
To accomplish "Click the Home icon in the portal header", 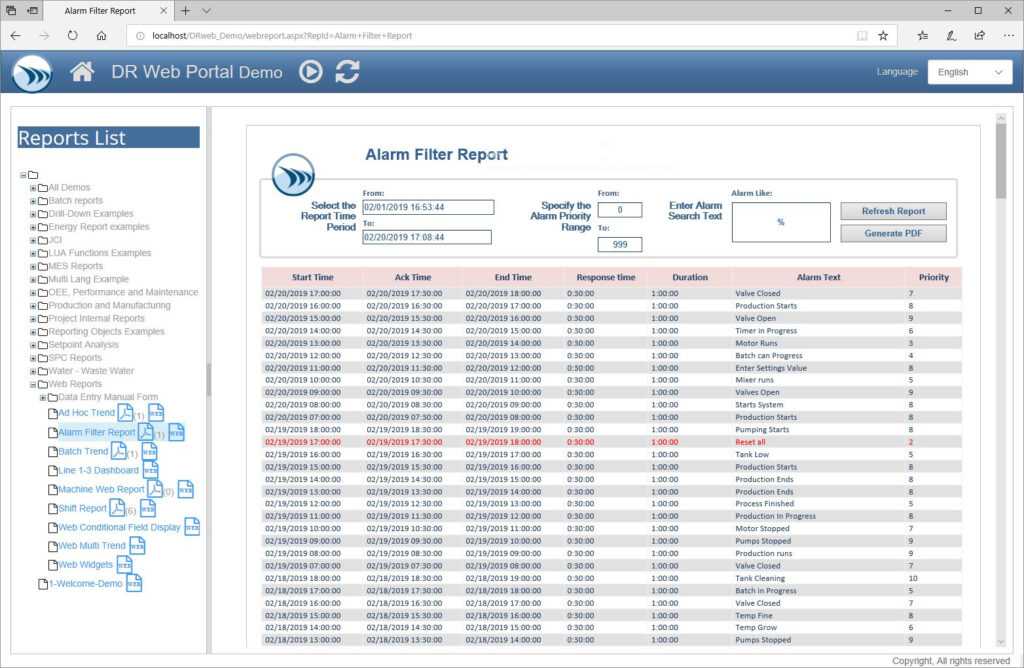I will click(x=83, y=72).
